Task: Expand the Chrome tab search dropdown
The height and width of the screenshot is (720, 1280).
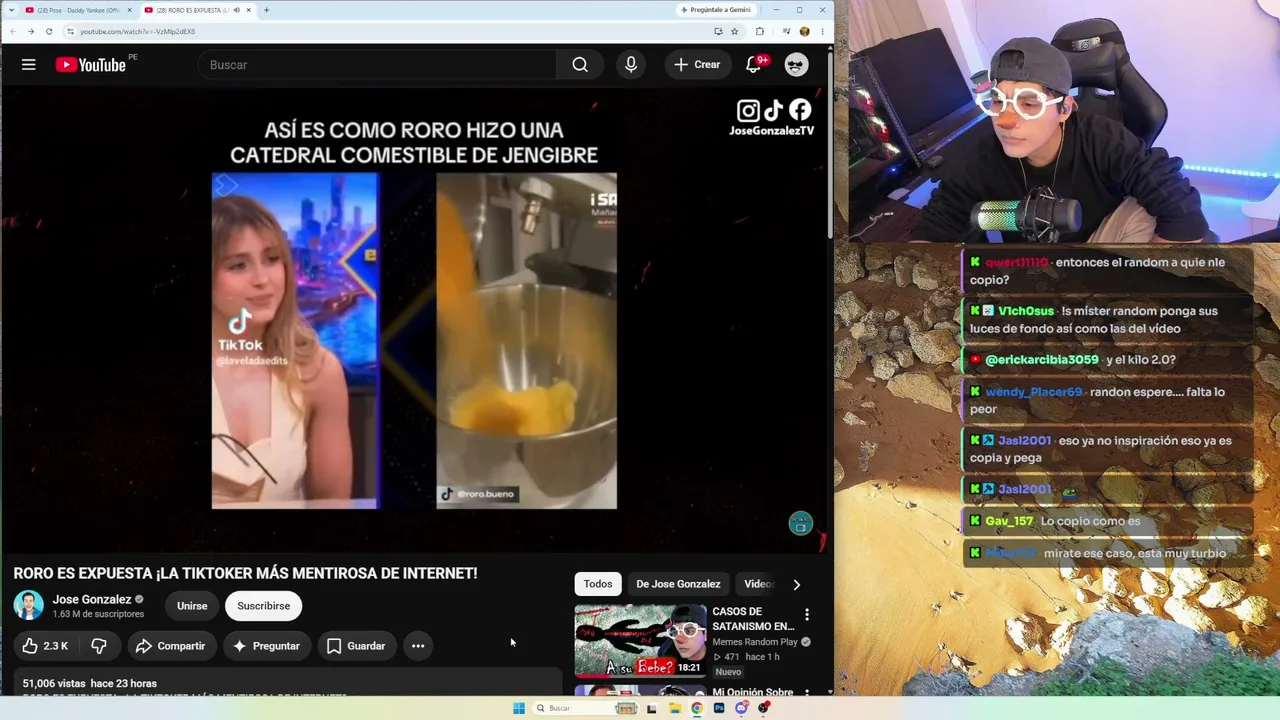Action: [x=11, y=10]
